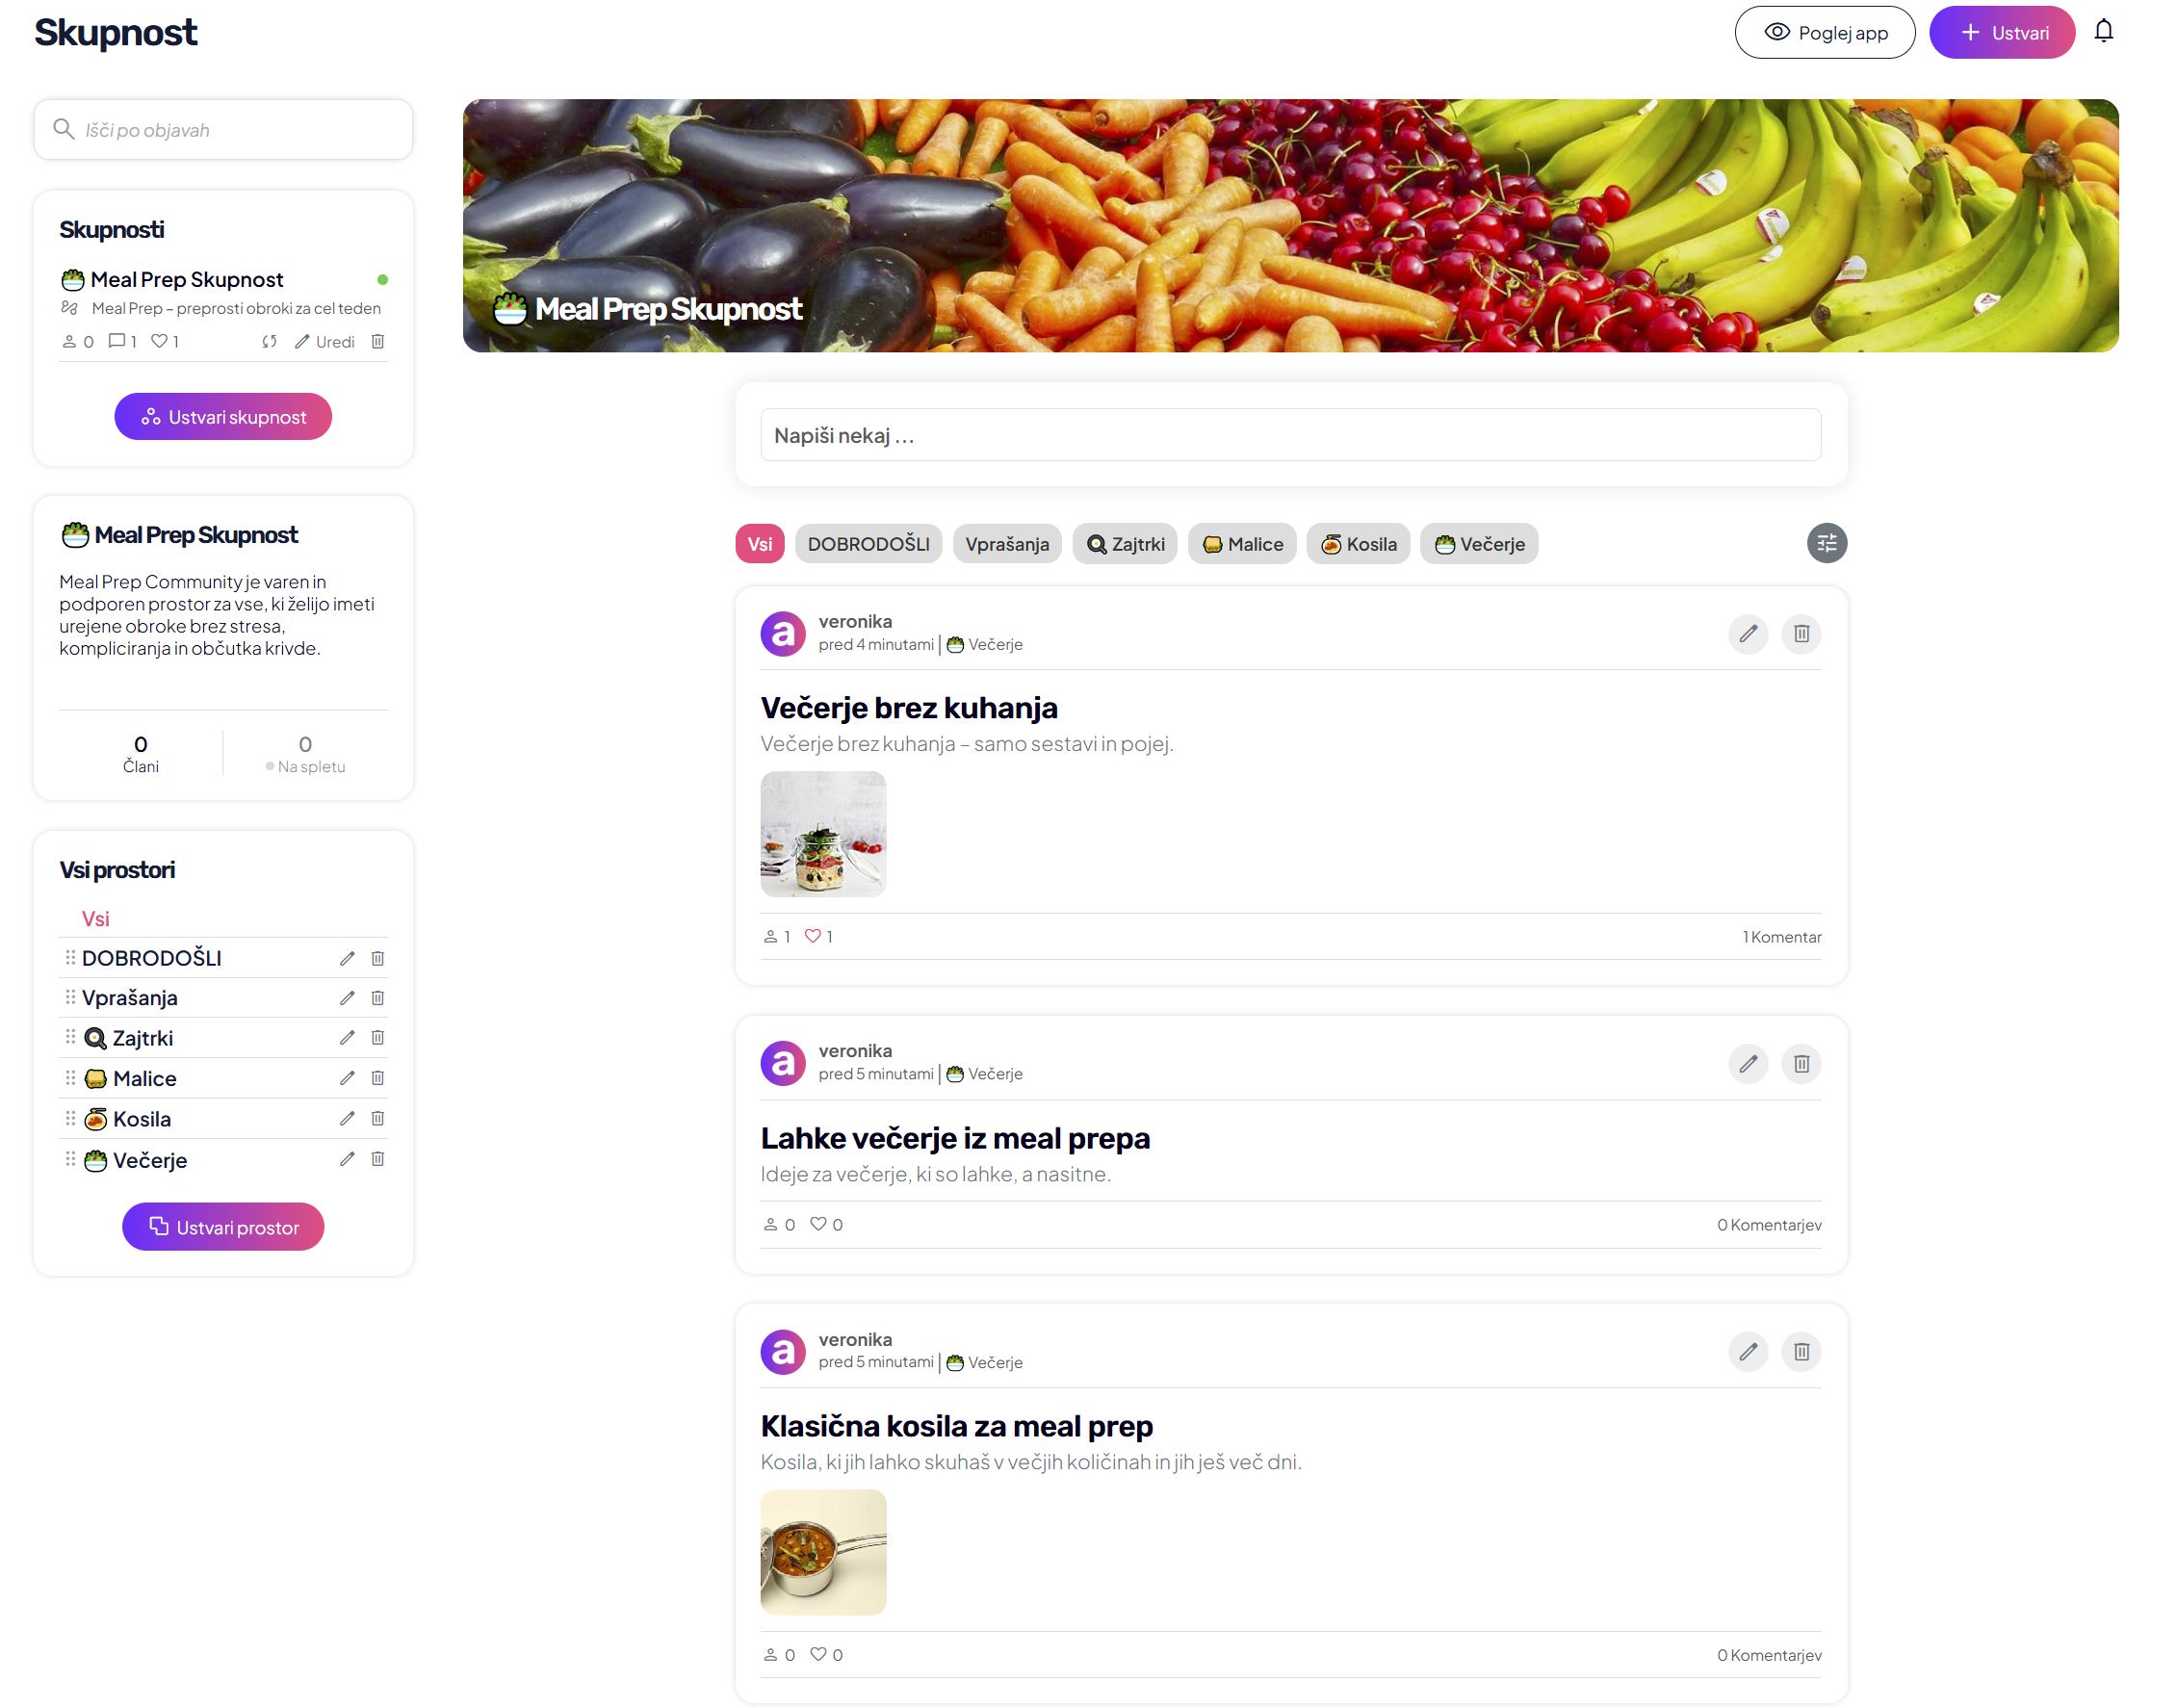Click the drag handle of Malice space
The width and height of the screenshot is (2177, 1708).
click(70, 1077)
